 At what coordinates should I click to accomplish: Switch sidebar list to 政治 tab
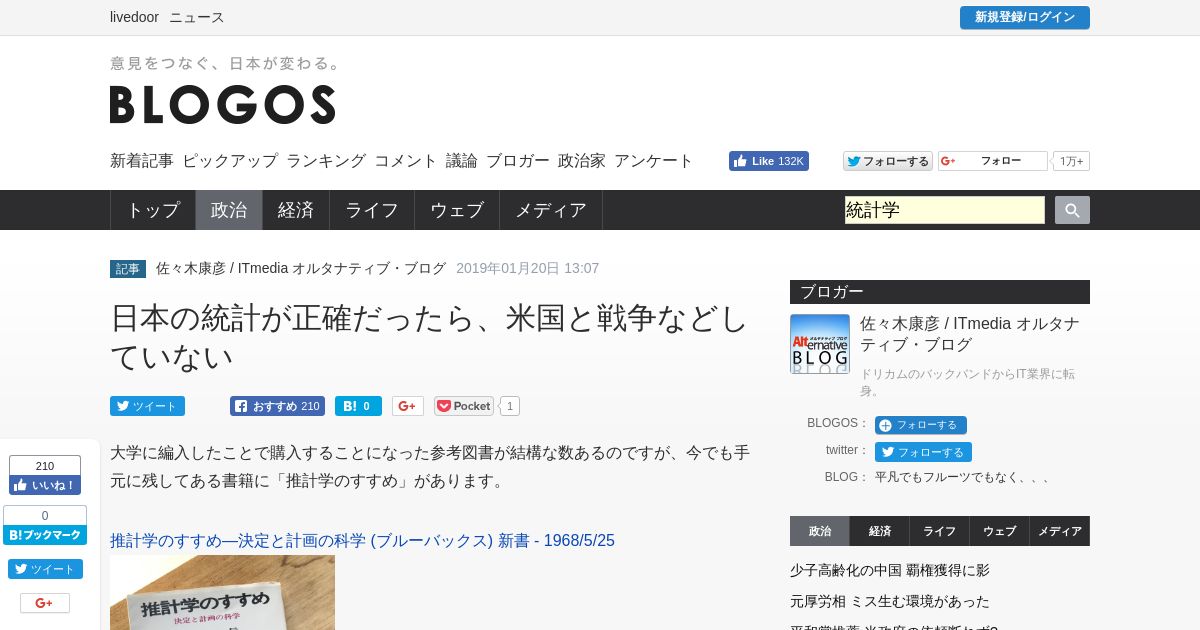[x=820, y=531]
